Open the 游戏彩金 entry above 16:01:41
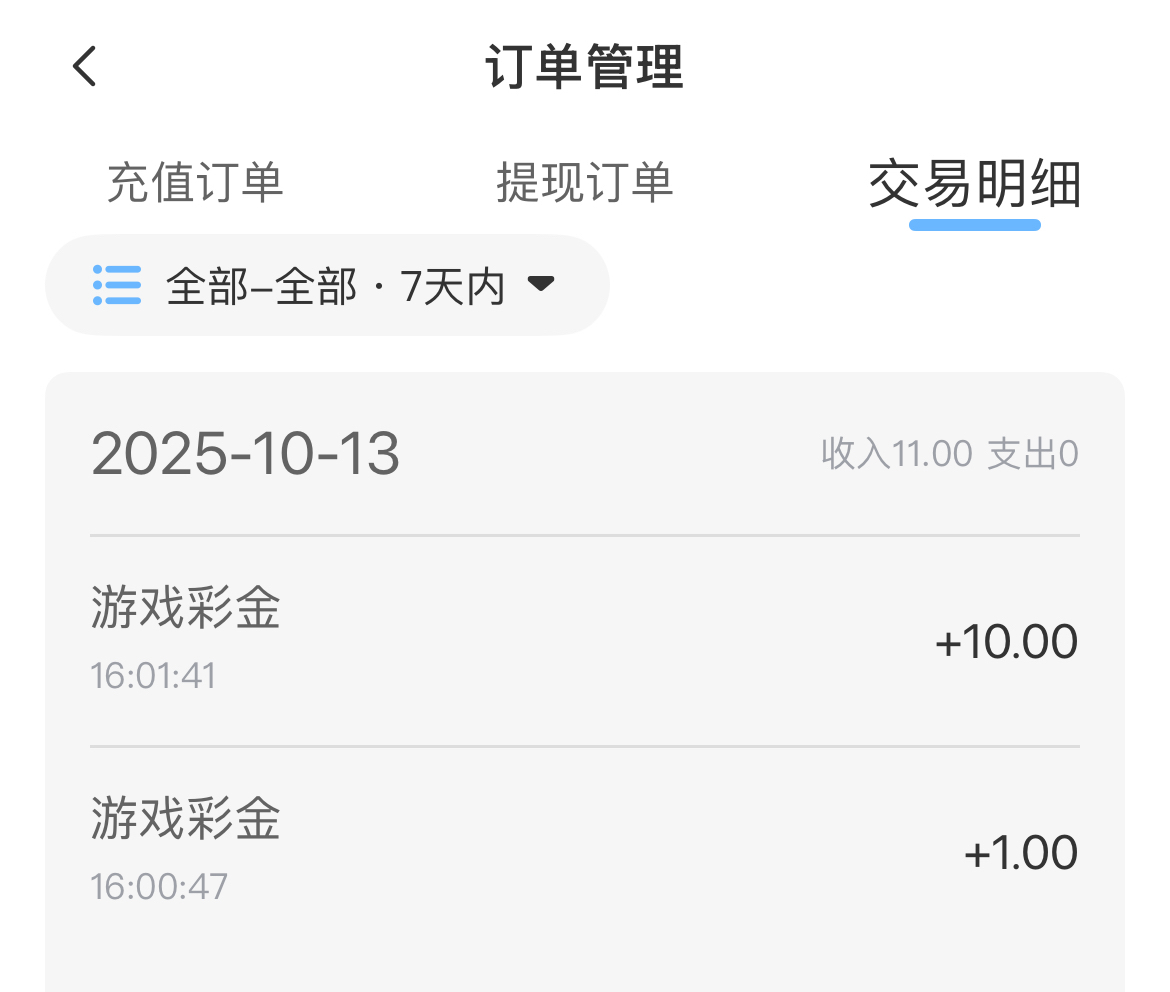This screenshot has height=992, width=1170. (186, 607)
